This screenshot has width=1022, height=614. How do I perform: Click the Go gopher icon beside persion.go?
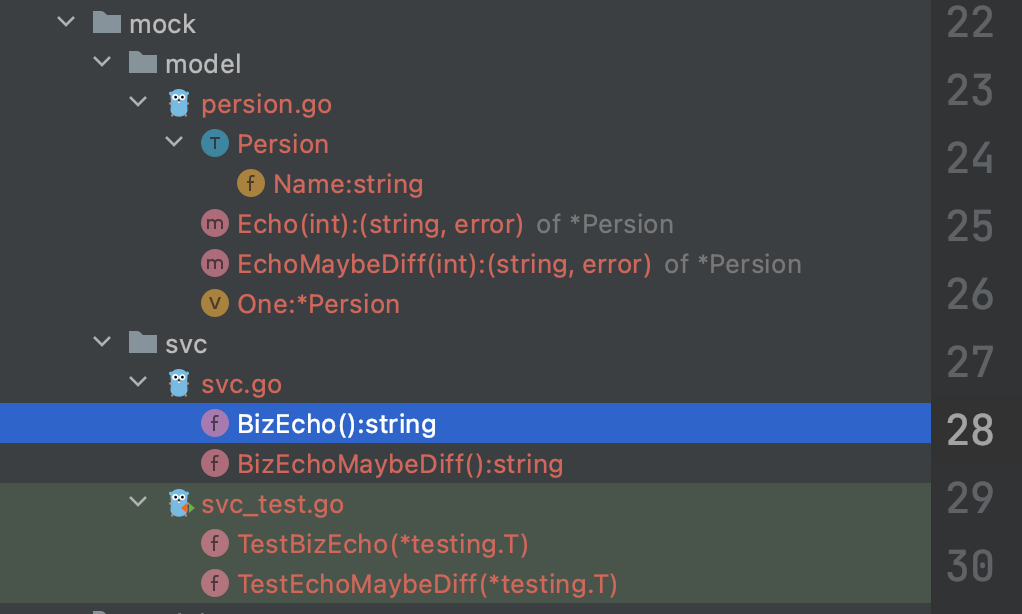coord(179,104)
